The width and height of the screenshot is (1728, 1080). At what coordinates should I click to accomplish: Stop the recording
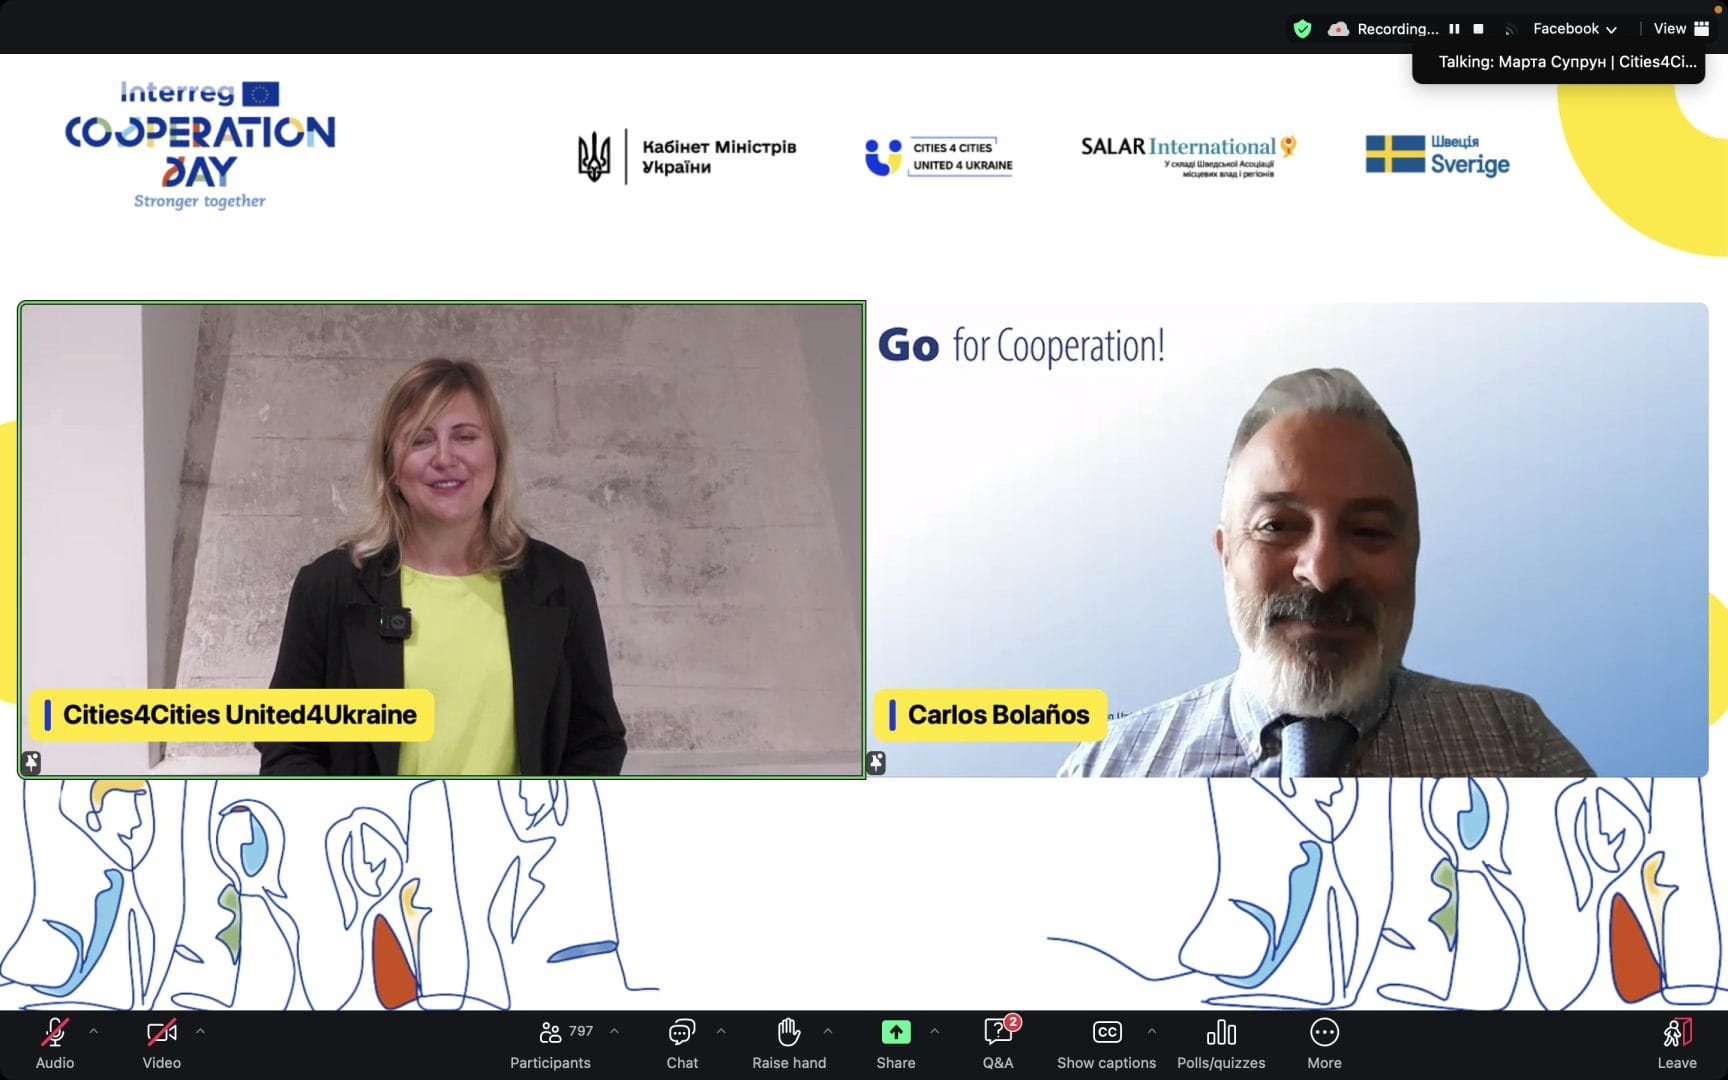(1478, 29)
